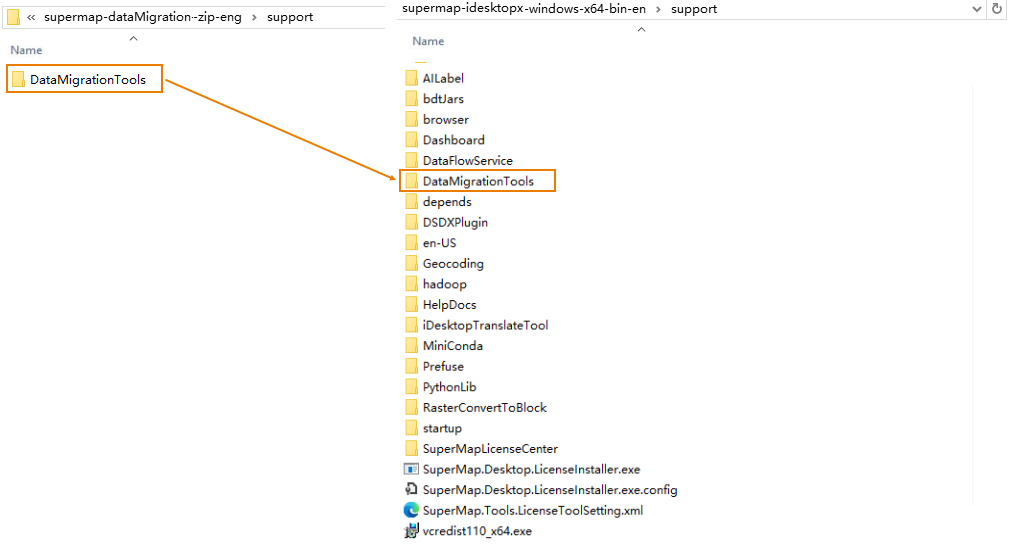This screenshot has height=547, width=1012.
Task: Click the refresh button beside address bar
Action: click(996, 9)
